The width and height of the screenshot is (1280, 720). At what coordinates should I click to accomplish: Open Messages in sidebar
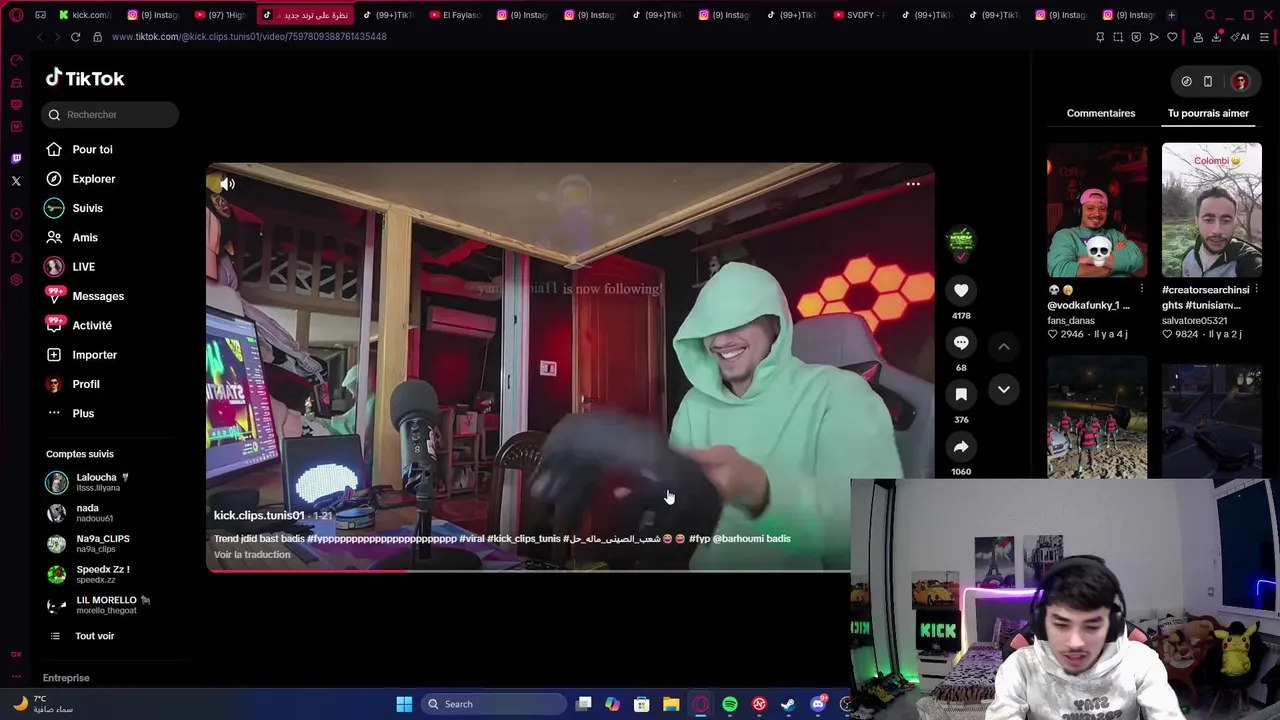85,296
